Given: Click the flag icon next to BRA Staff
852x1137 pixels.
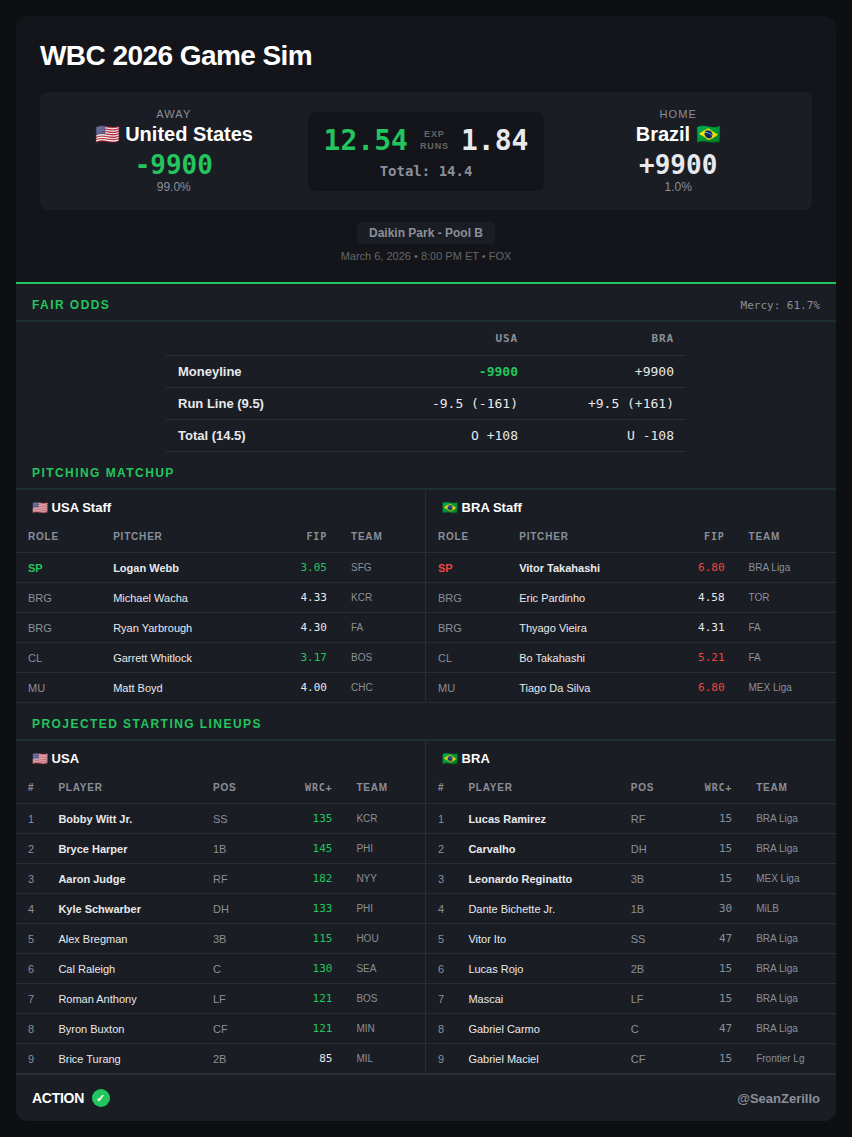Looking at the screenshot, I should click(x=450, y=507).
